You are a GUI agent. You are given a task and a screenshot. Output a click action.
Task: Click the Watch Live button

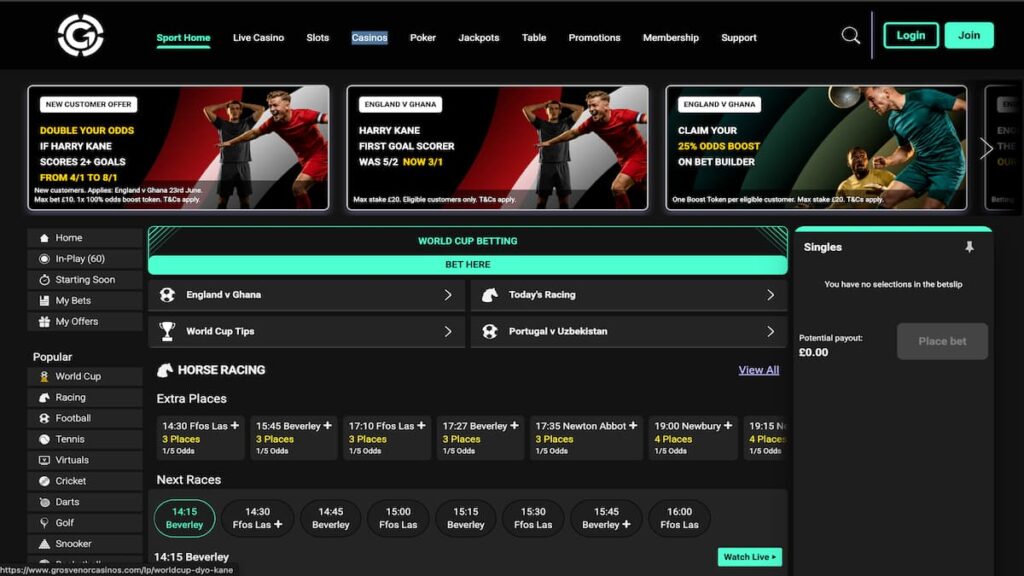click(750, 557)
